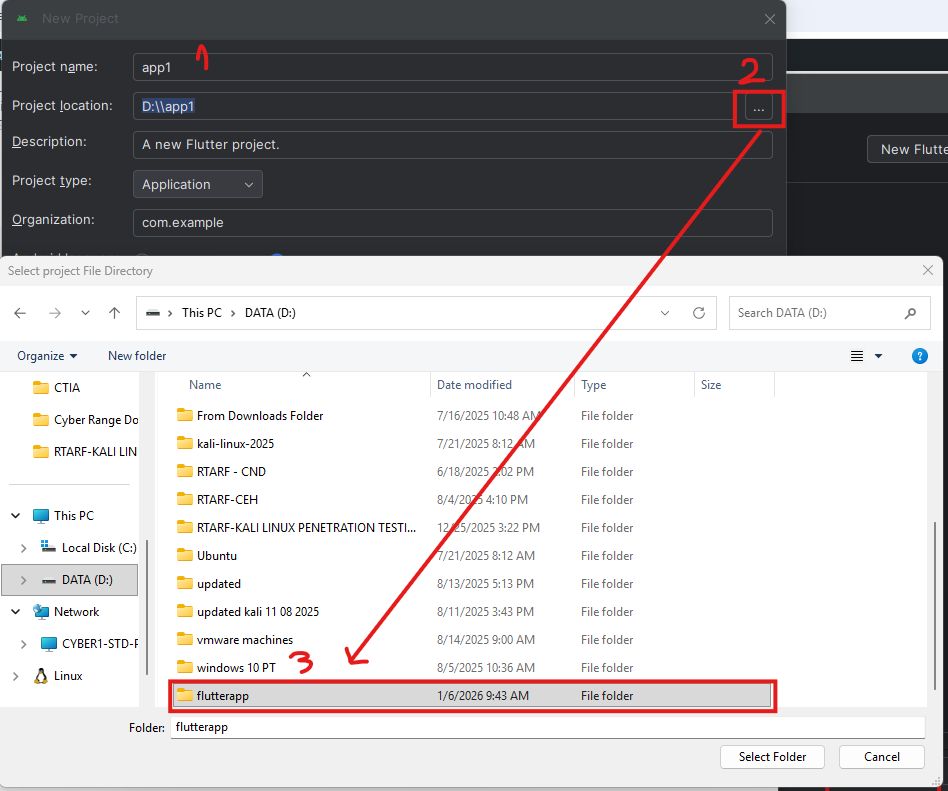The image size is (948, 791).
Task: Open the Organize menu
Action: tap(47, 356)
